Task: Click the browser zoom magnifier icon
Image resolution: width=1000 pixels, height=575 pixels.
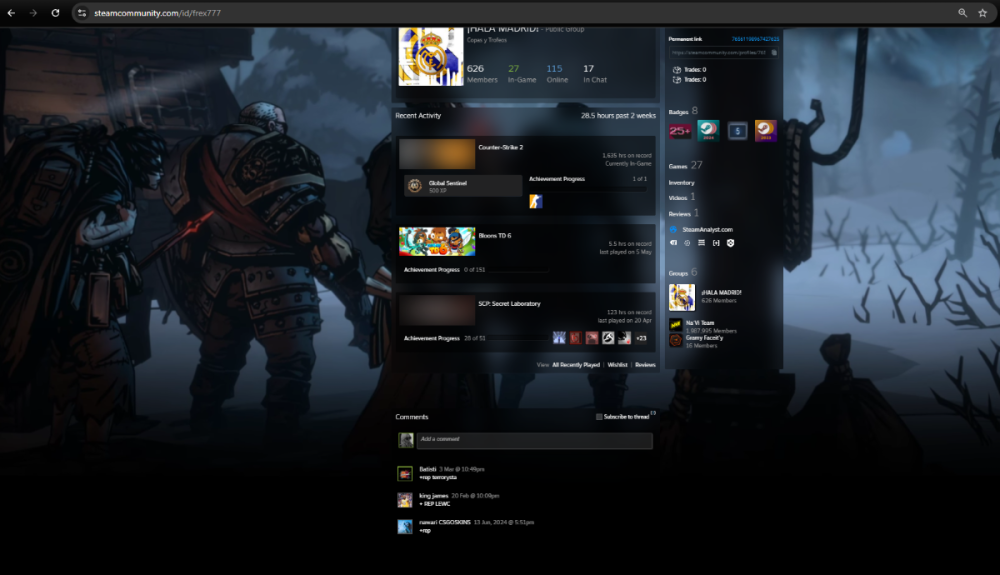Action: [x=962, y=13]
